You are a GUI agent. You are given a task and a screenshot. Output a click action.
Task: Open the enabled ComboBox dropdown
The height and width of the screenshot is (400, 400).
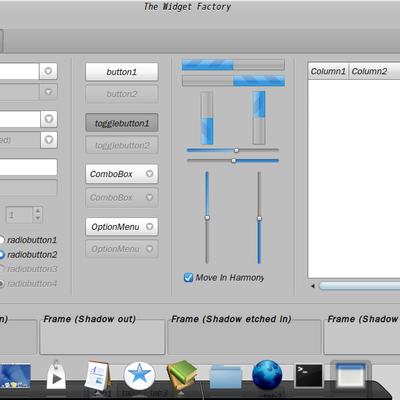122,174
